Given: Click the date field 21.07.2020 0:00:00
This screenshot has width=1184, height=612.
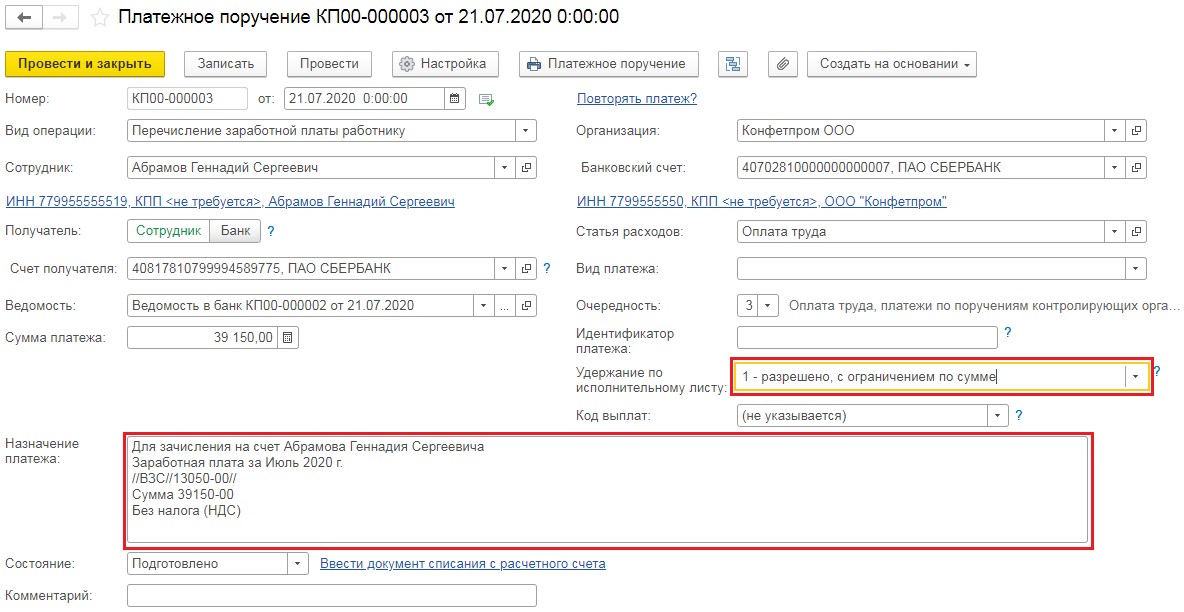Looking at the screenshot, I should pos(364,98).
